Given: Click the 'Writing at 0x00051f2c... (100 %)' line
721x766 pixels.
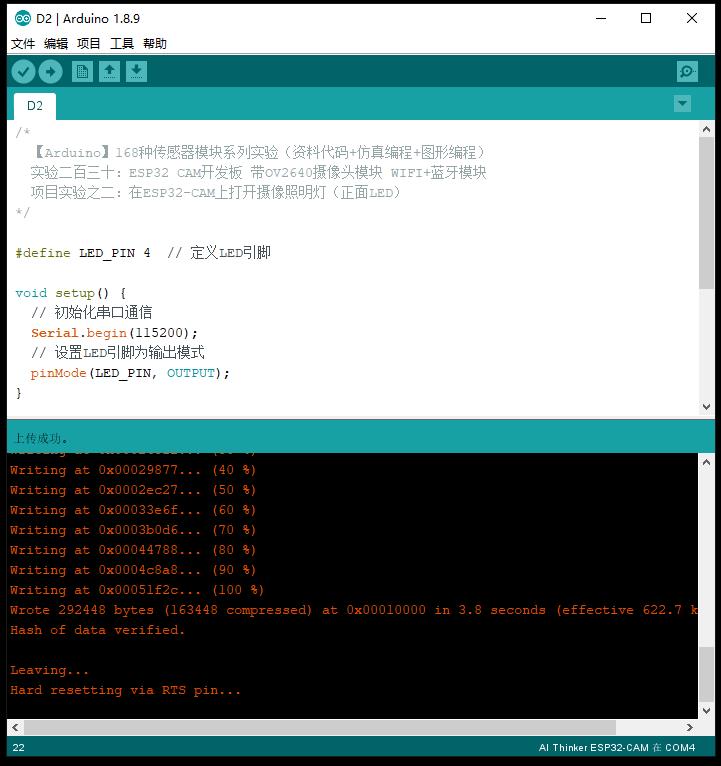Looking at the screenshot, I should (x=137, y=590).
